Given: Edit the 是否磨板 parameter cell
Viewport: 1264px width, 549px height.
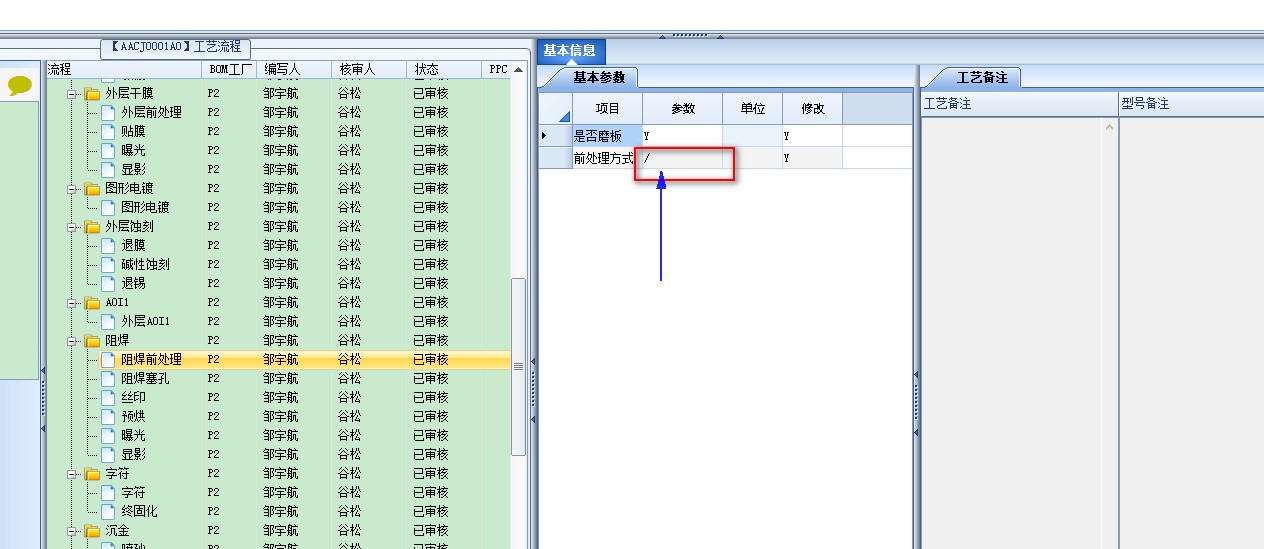Looking at the screenshot, I should (682, 135).
